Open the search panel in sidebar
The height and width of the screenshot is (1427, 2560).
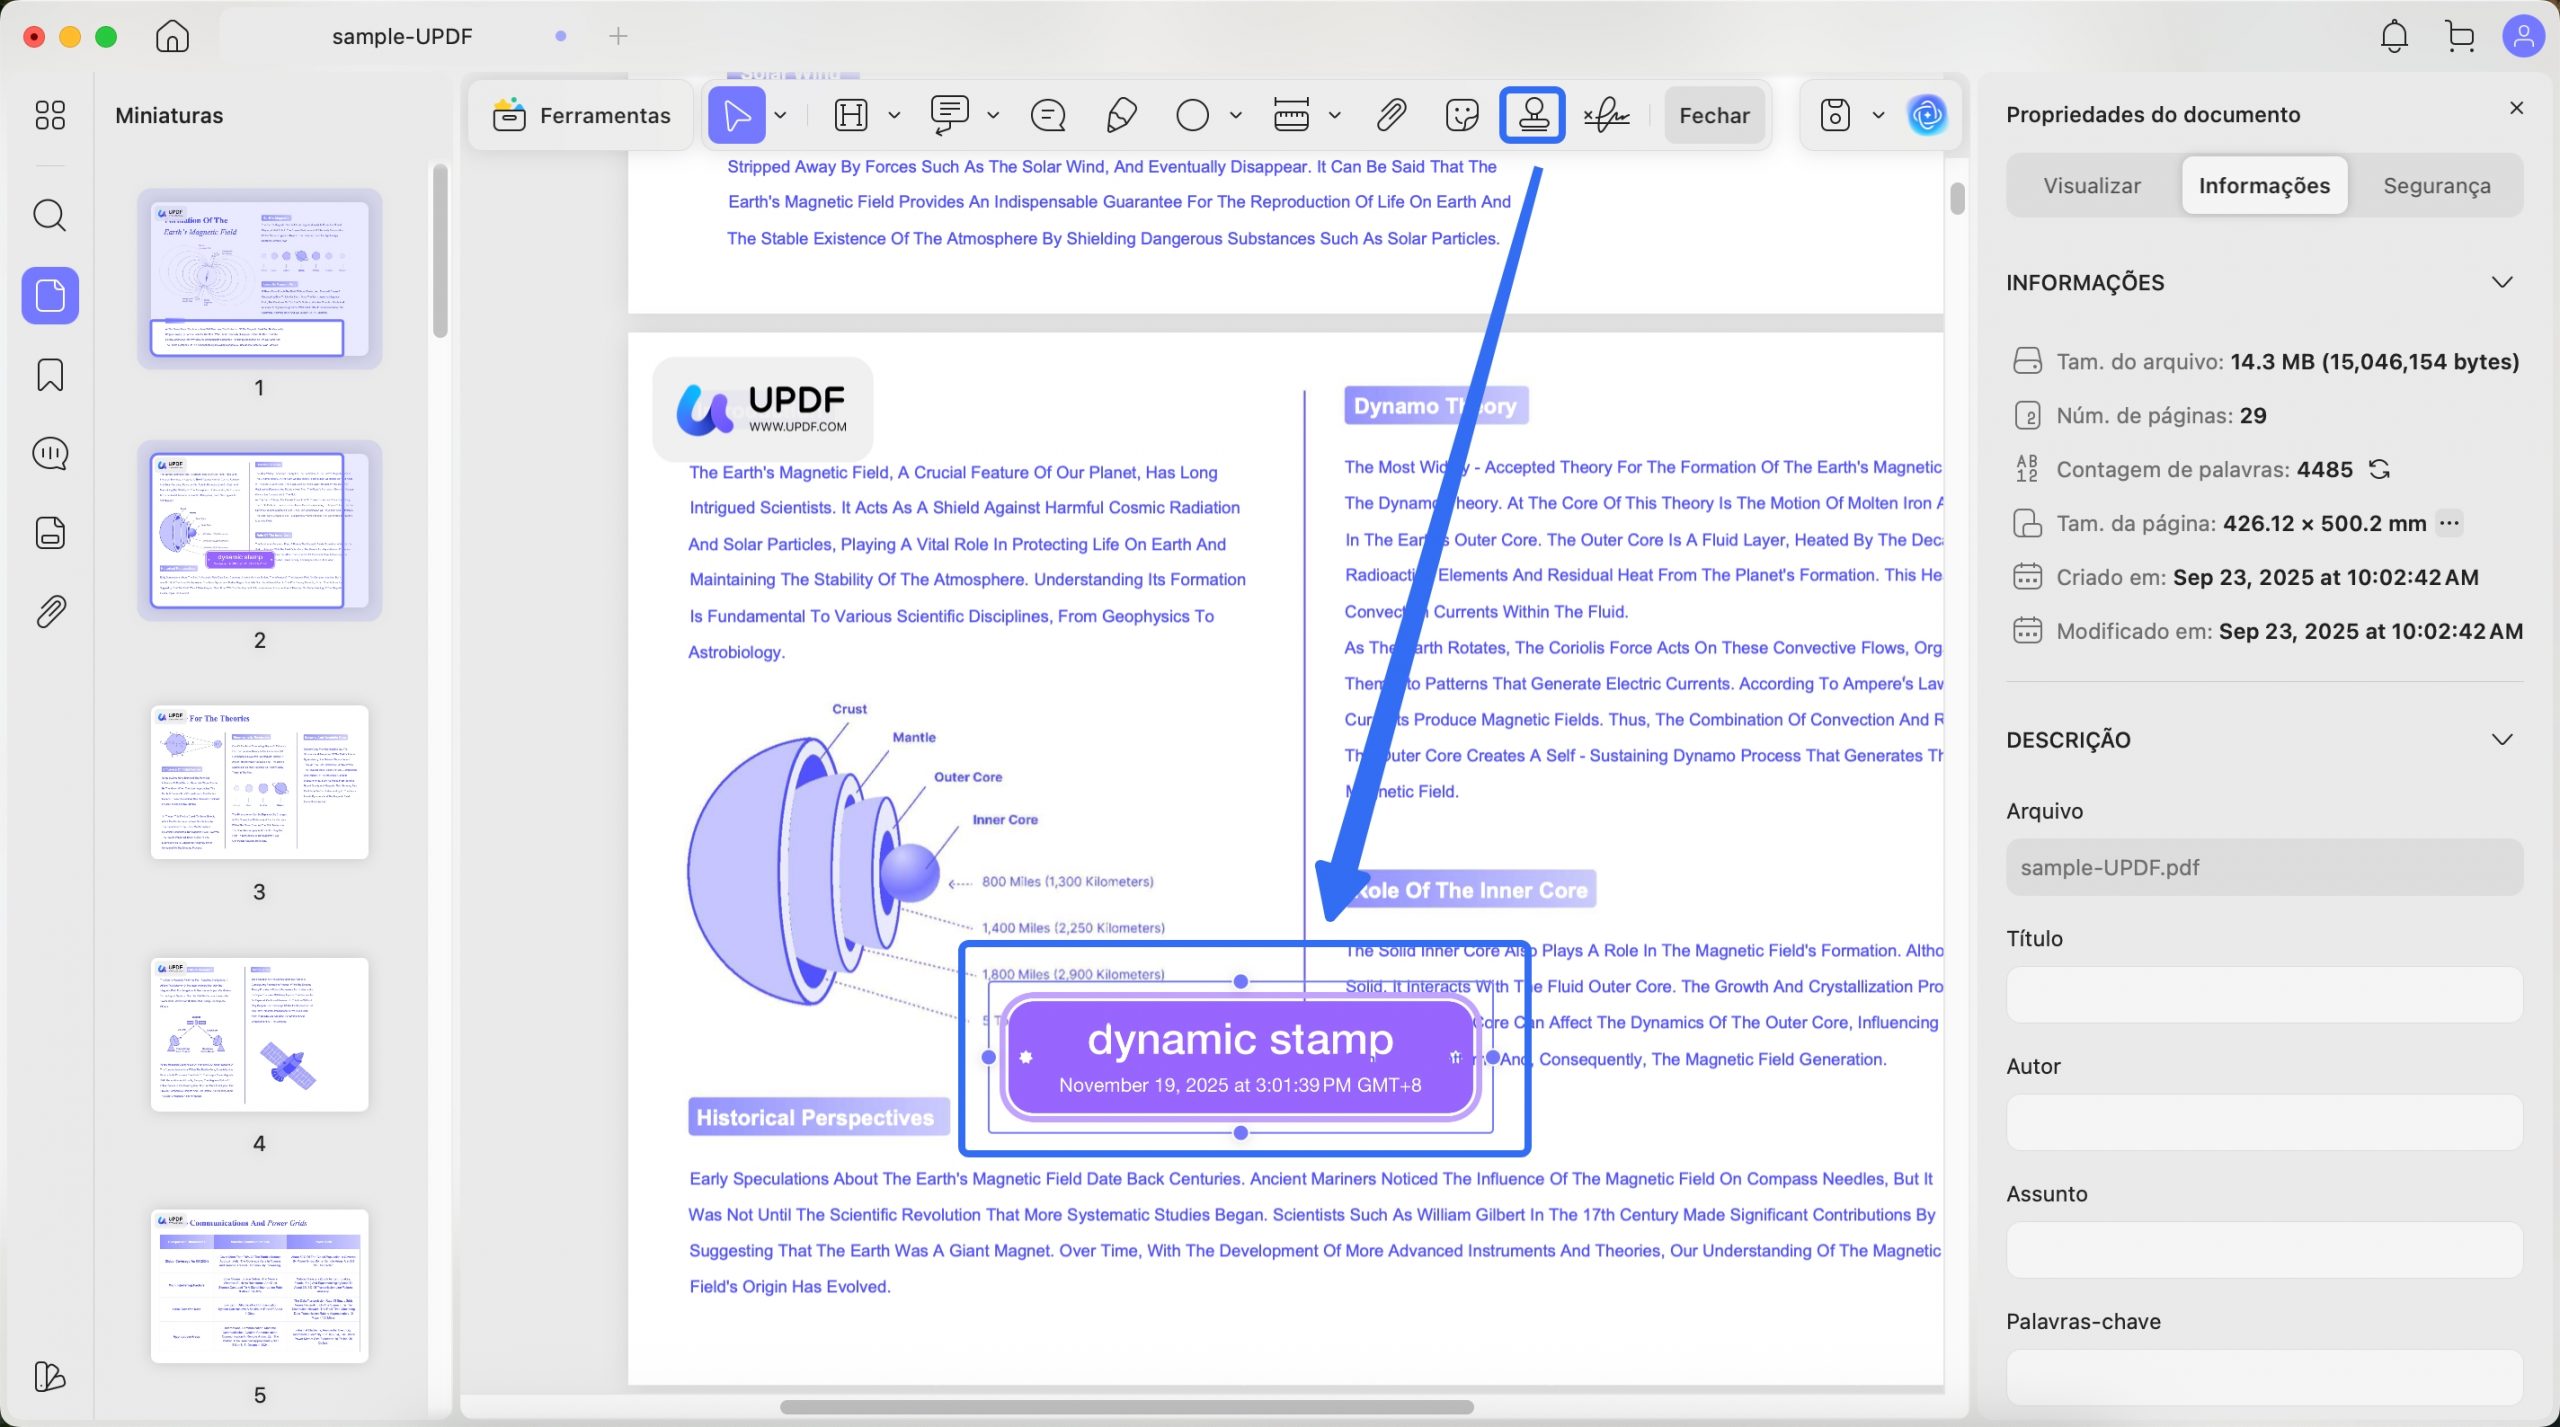50,215
